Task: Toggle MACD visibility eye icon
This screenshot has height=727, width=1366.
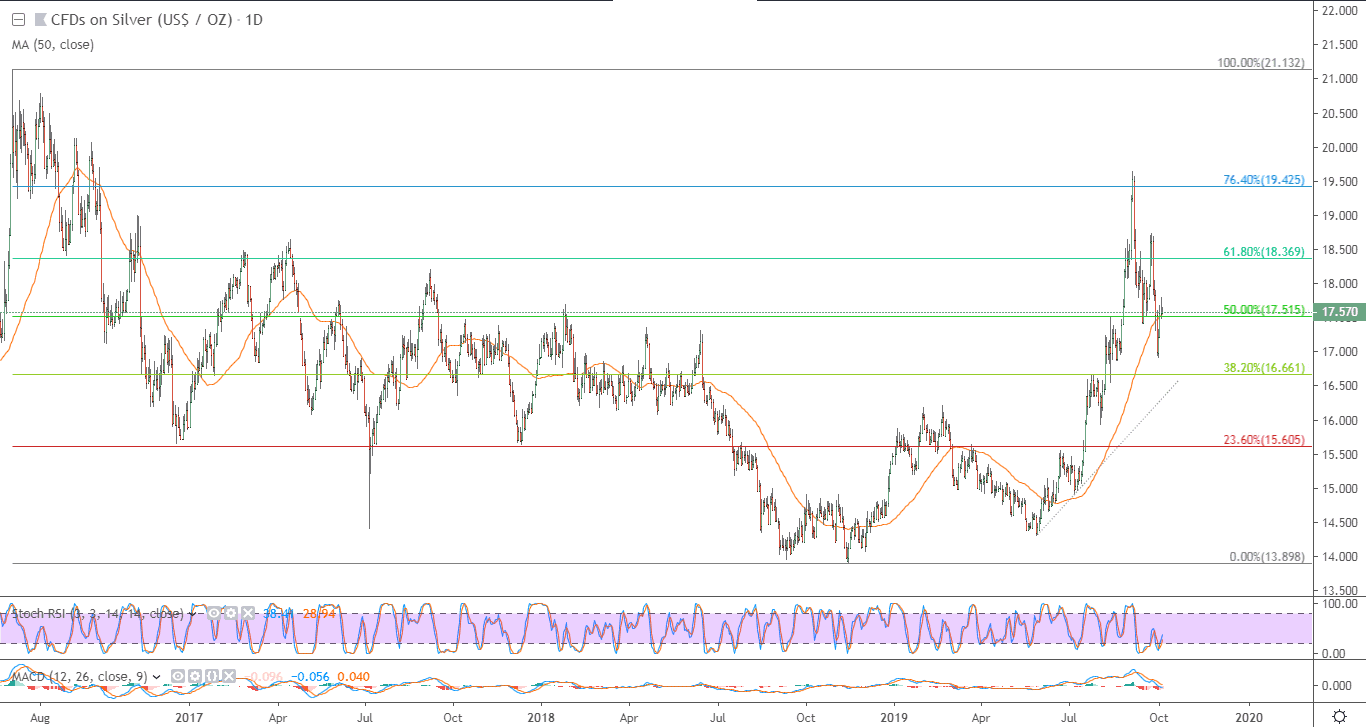Action: coord(177,676)
